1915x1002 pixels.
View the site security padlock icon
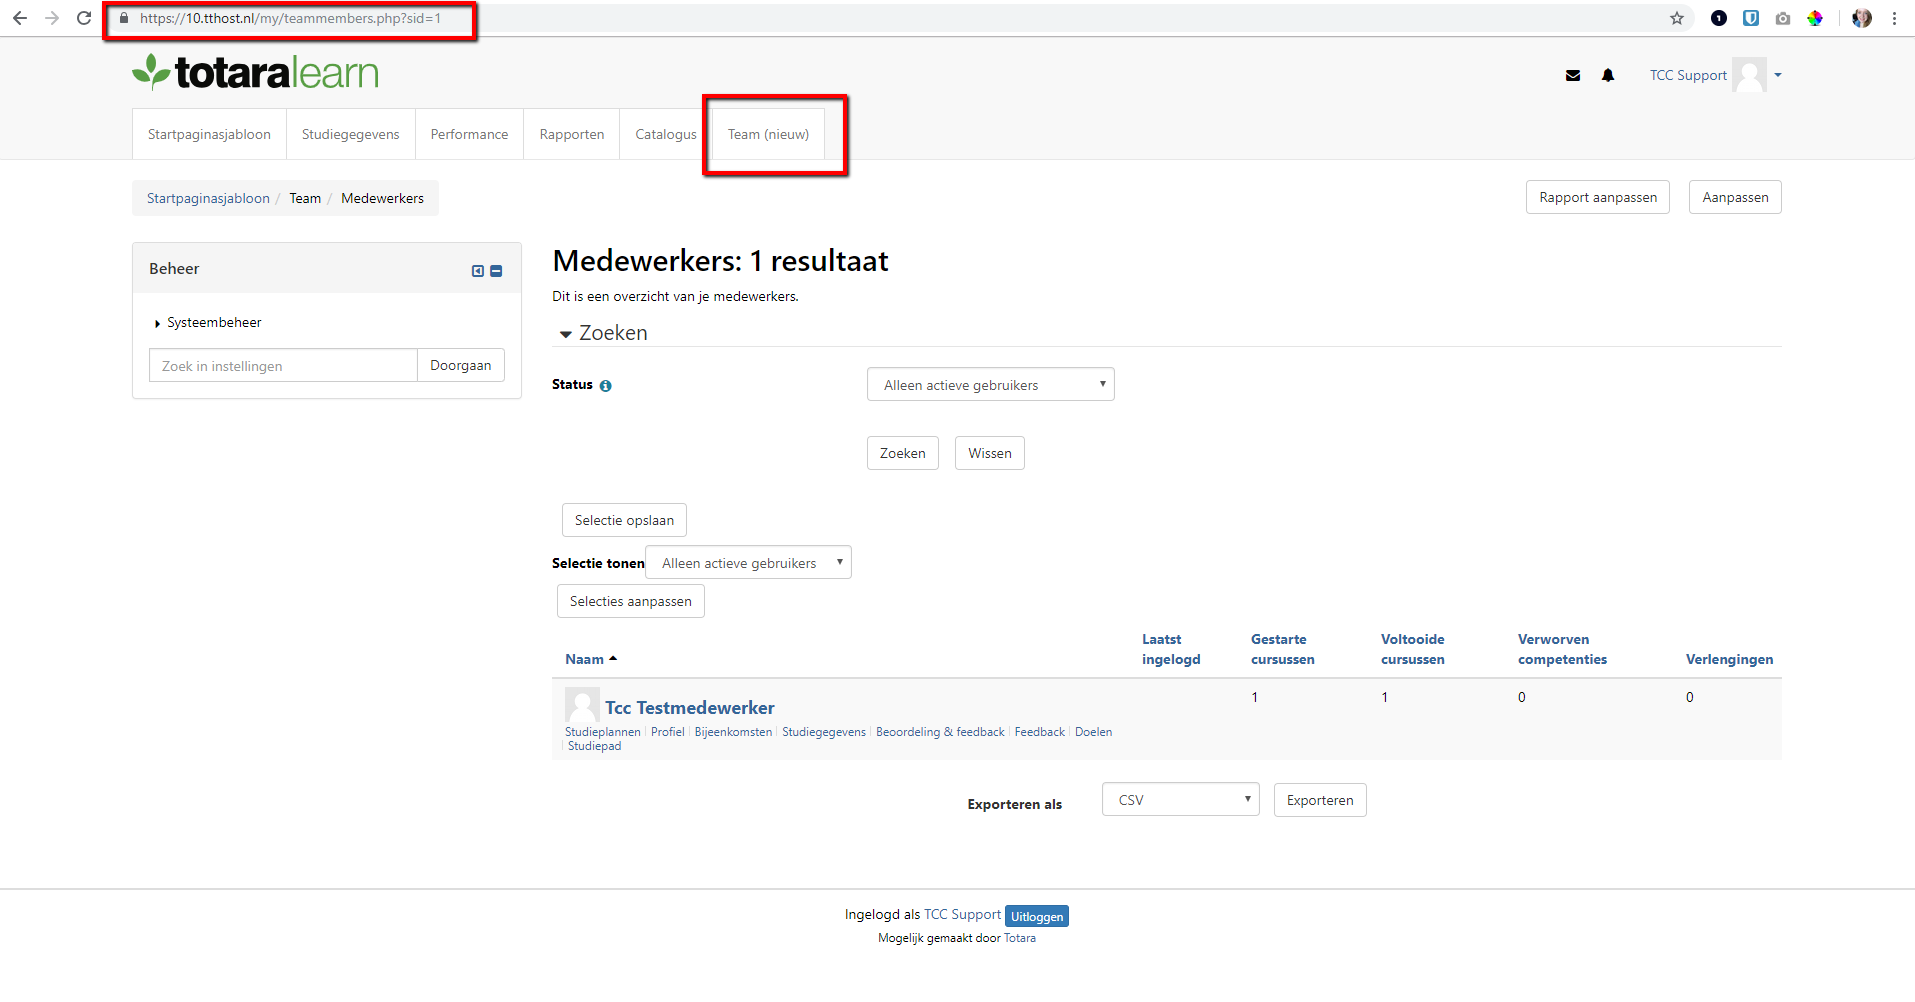click(x=124, y=18)
